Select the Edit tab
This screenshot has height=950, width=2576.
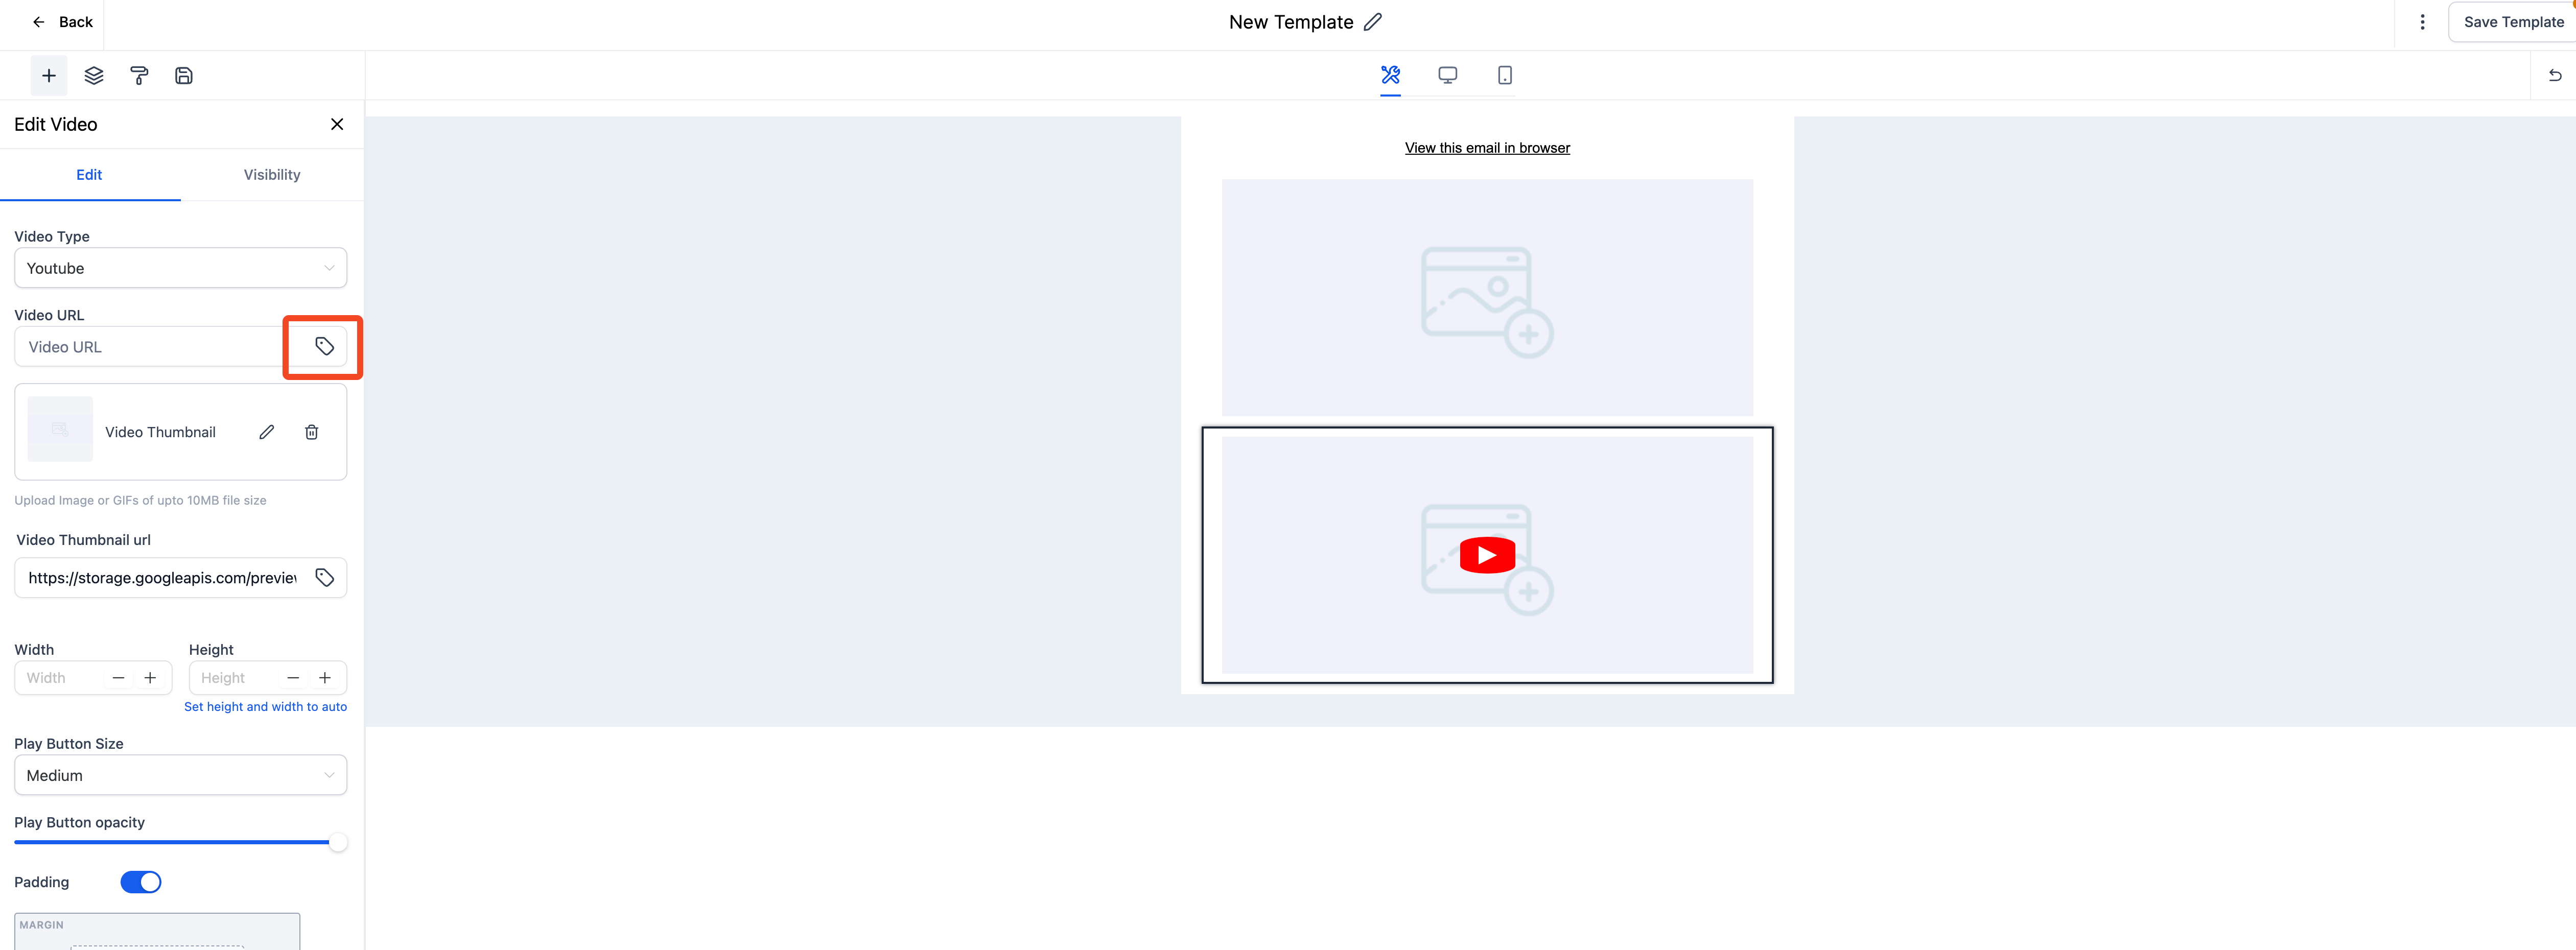point(89,175)
